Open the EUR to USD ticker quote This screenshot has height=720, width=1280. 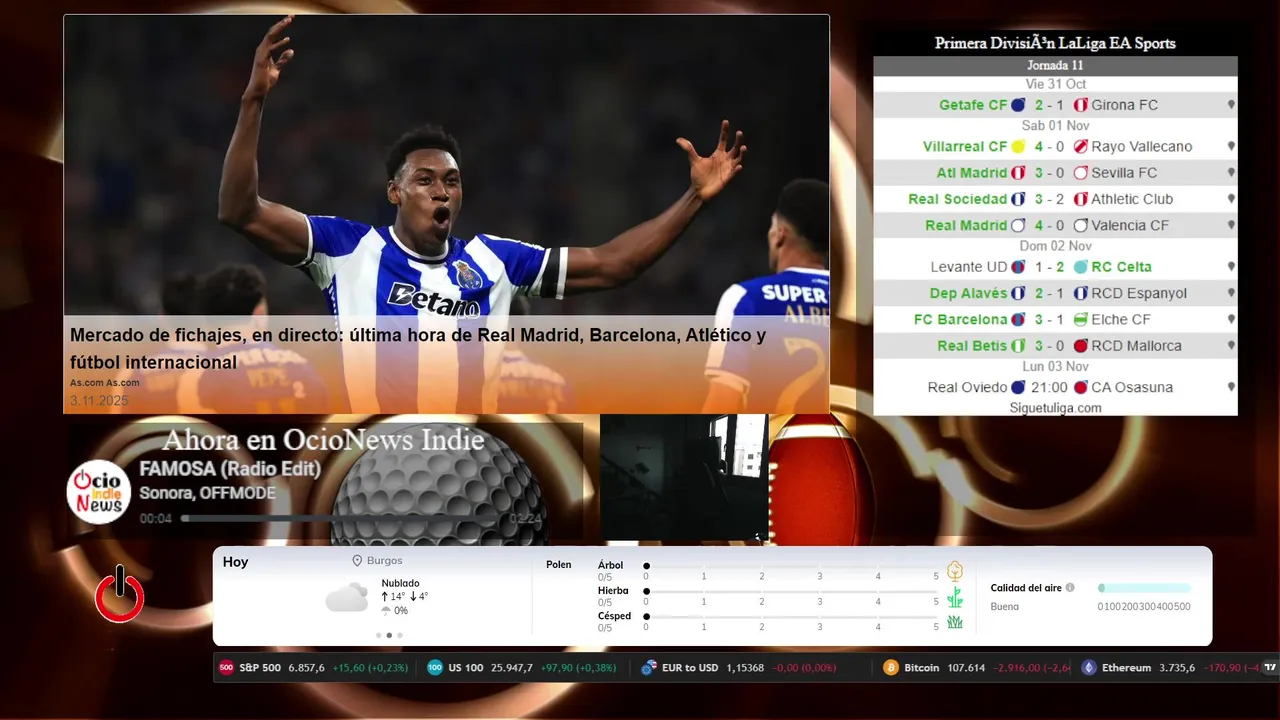[738, 668]
